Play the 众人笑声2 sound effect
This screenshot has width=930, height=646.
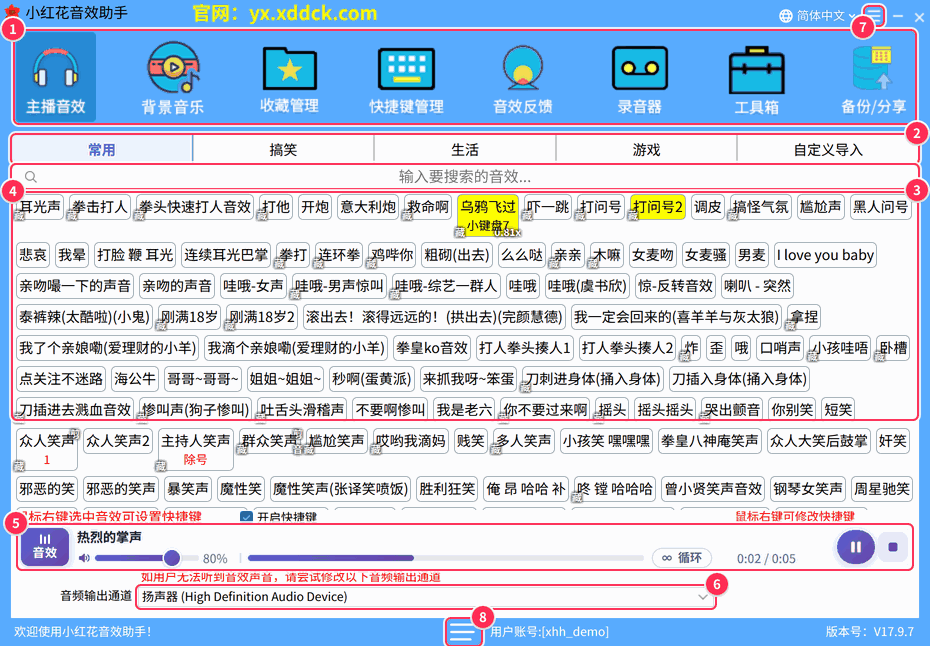118,441
